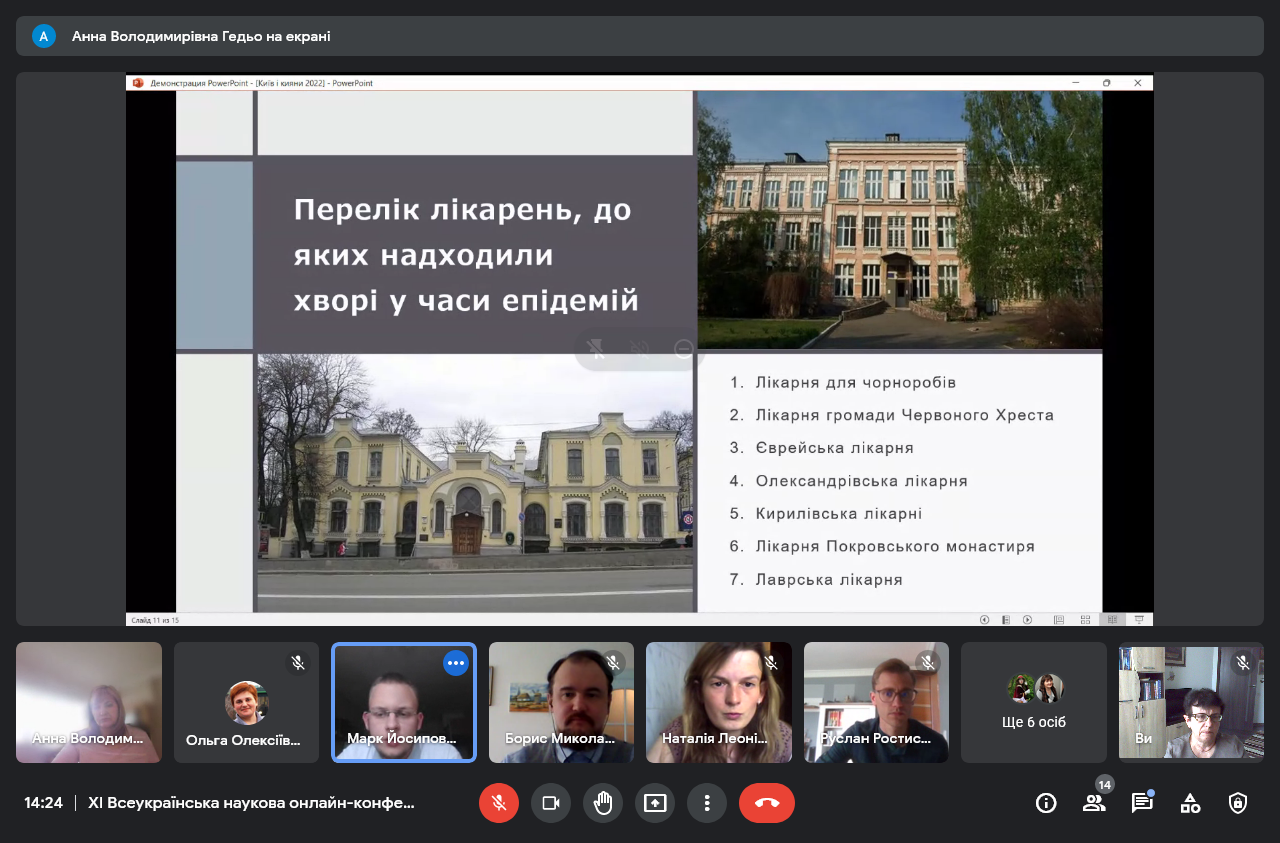Switch to slideshow view in PowerPoint status bar
The height and width of the screenshot is (843, 1280).
coord(1138,620)
